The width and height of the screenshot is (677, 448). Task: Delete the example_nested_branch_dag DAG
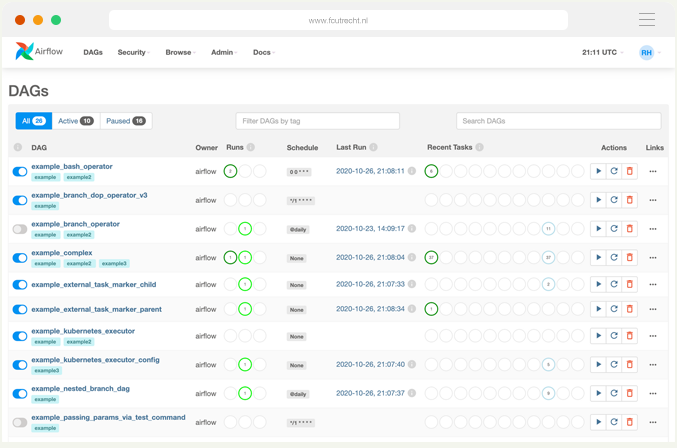click(629, 394)
